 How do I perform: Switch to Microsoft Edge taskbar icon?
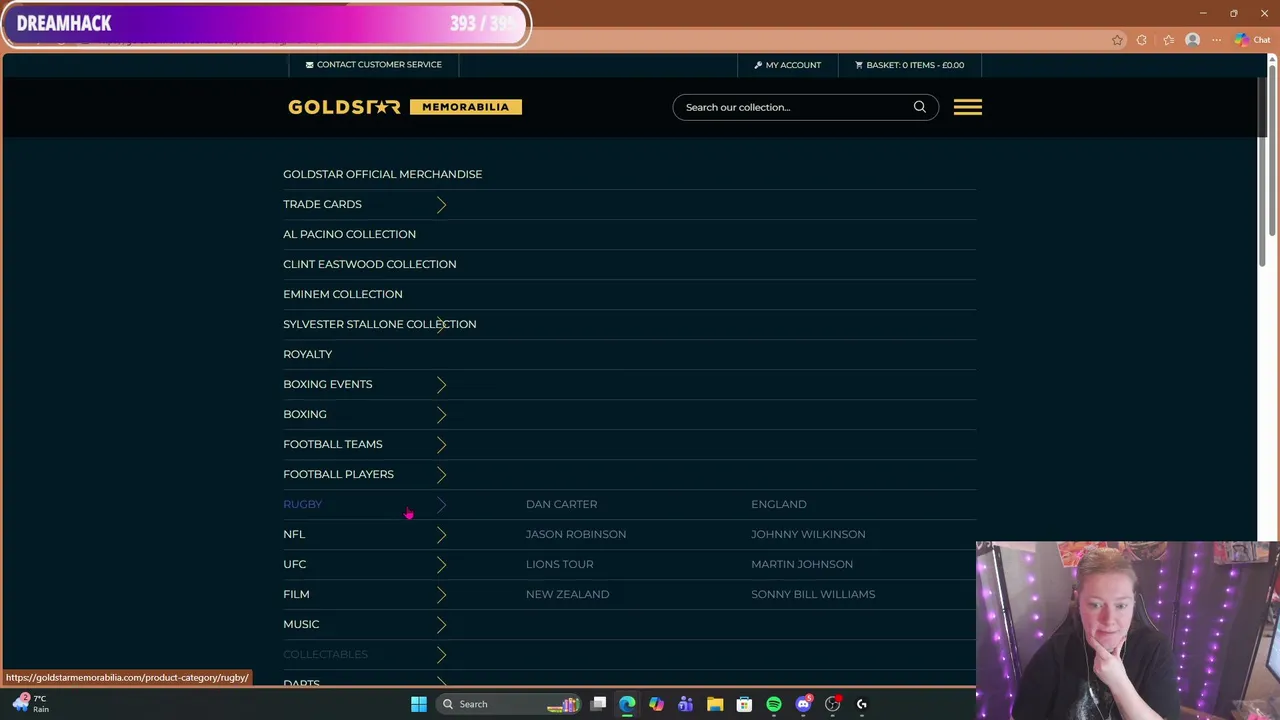(627, 704)
